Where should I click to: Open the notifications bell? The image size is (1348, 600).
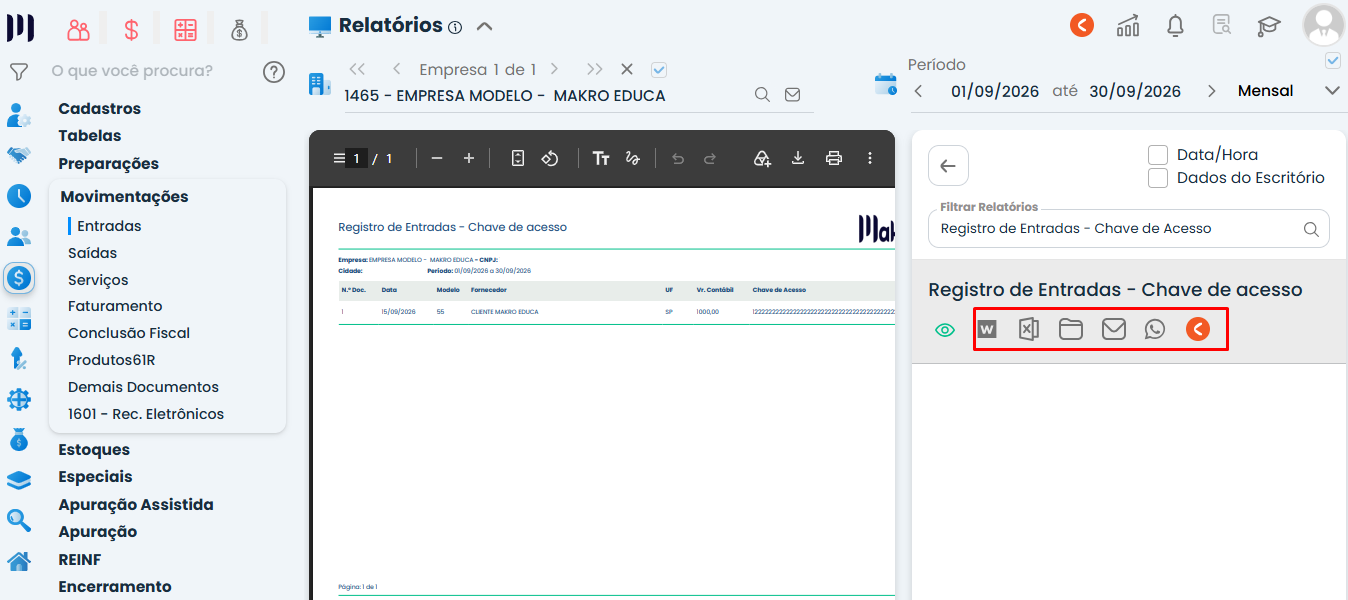(x=1176, y=26)
